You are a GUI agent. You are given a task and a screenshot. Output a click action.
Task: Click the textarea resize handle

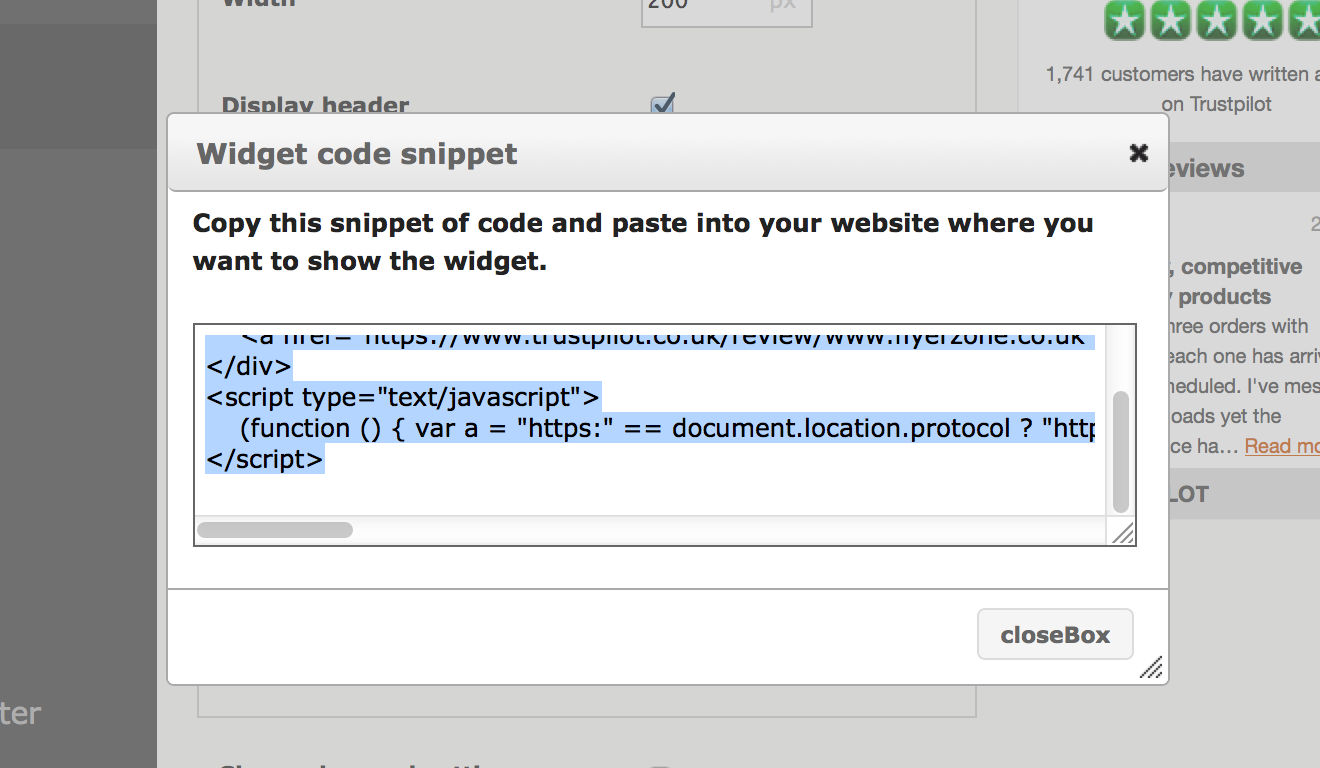(1123, 533)
